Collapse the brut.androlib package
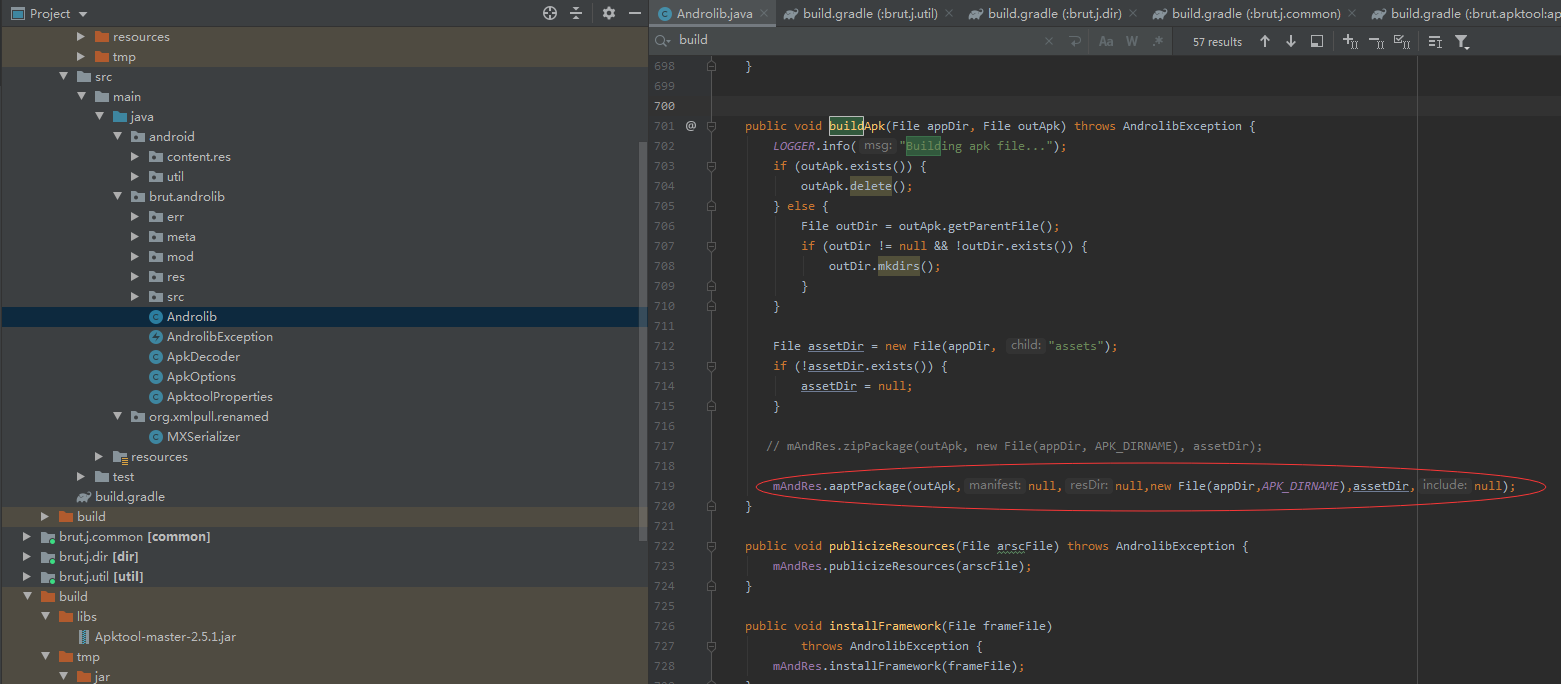The width and height of the screenshot is (1561, 684). tap(117, 197)
